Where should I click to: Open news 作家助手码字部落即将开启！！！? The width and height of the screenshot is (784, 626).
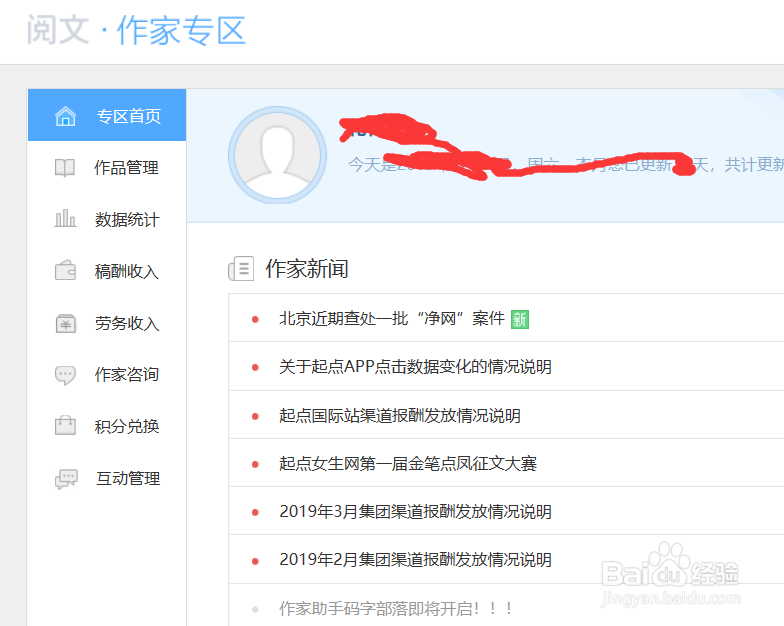click(x=396, y=608)
